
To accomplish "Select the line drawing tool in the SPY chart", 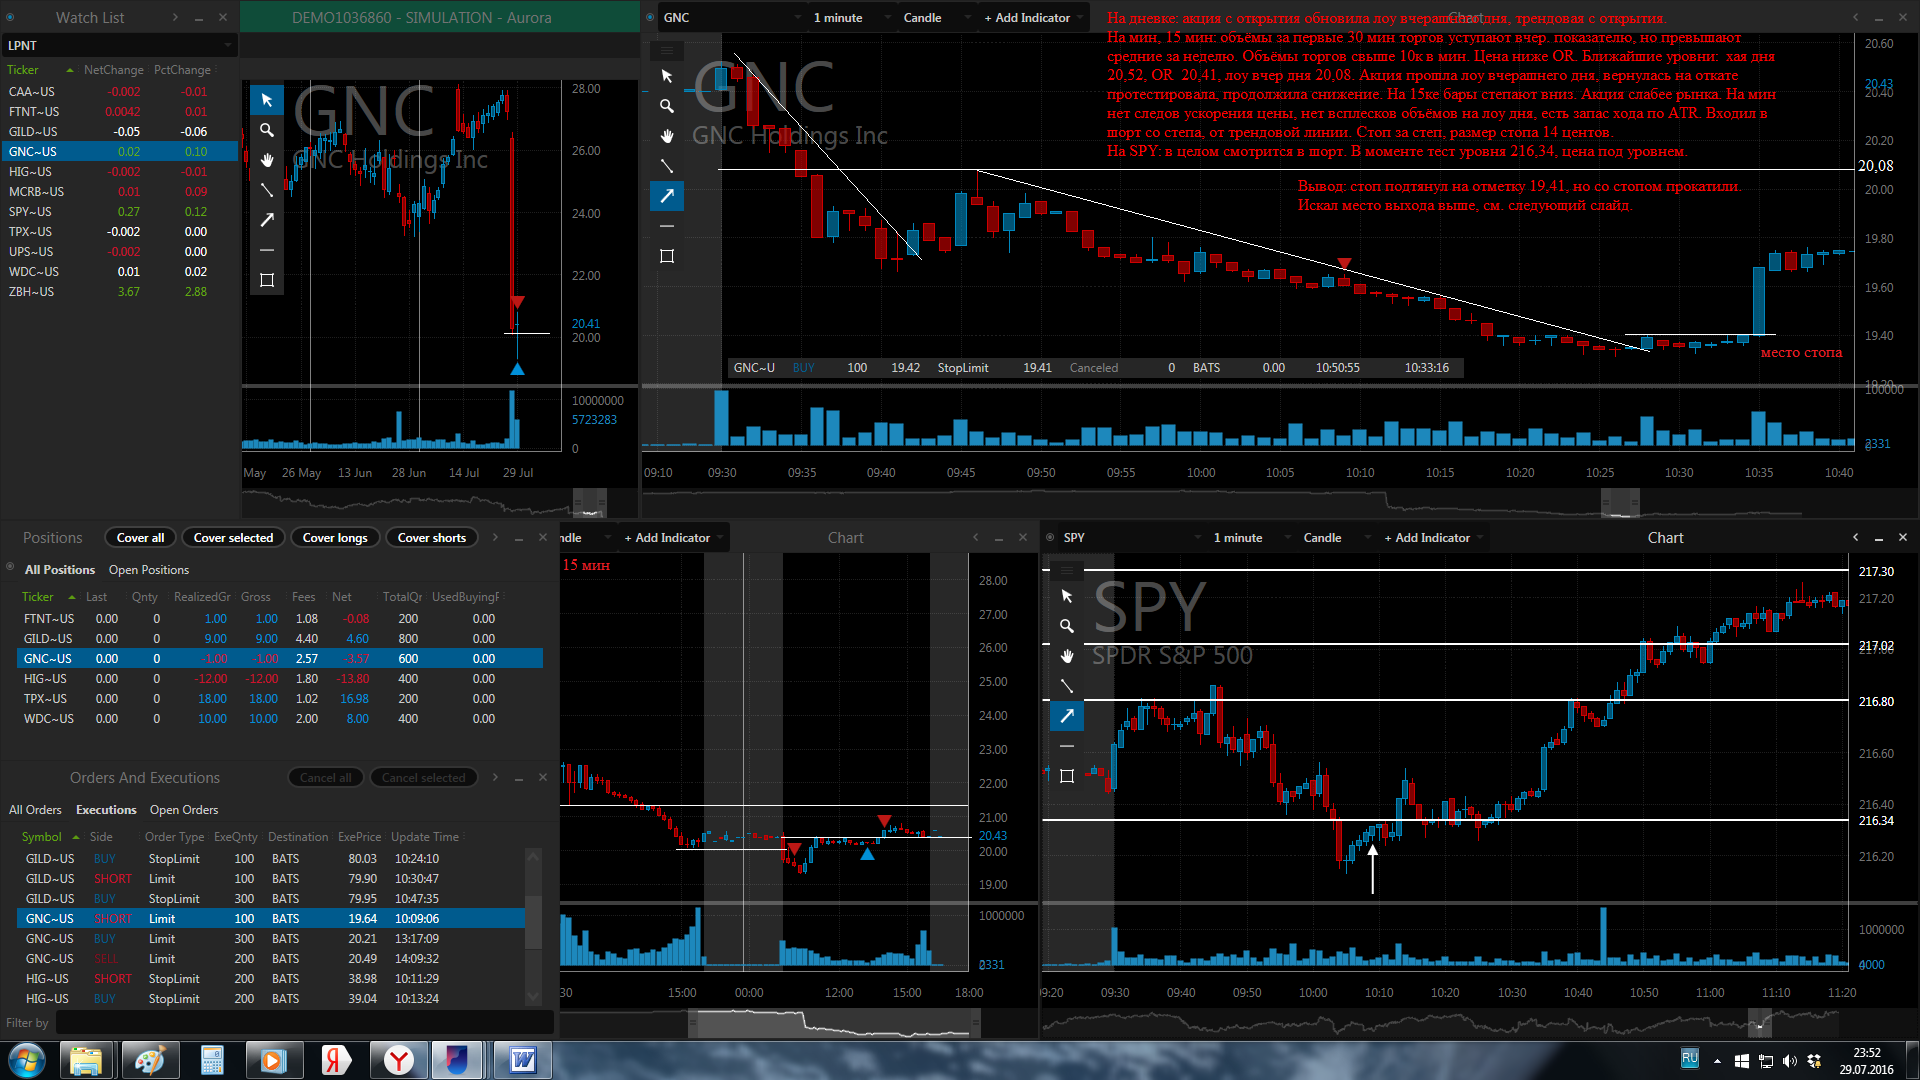I will [x=1067, y=686].
